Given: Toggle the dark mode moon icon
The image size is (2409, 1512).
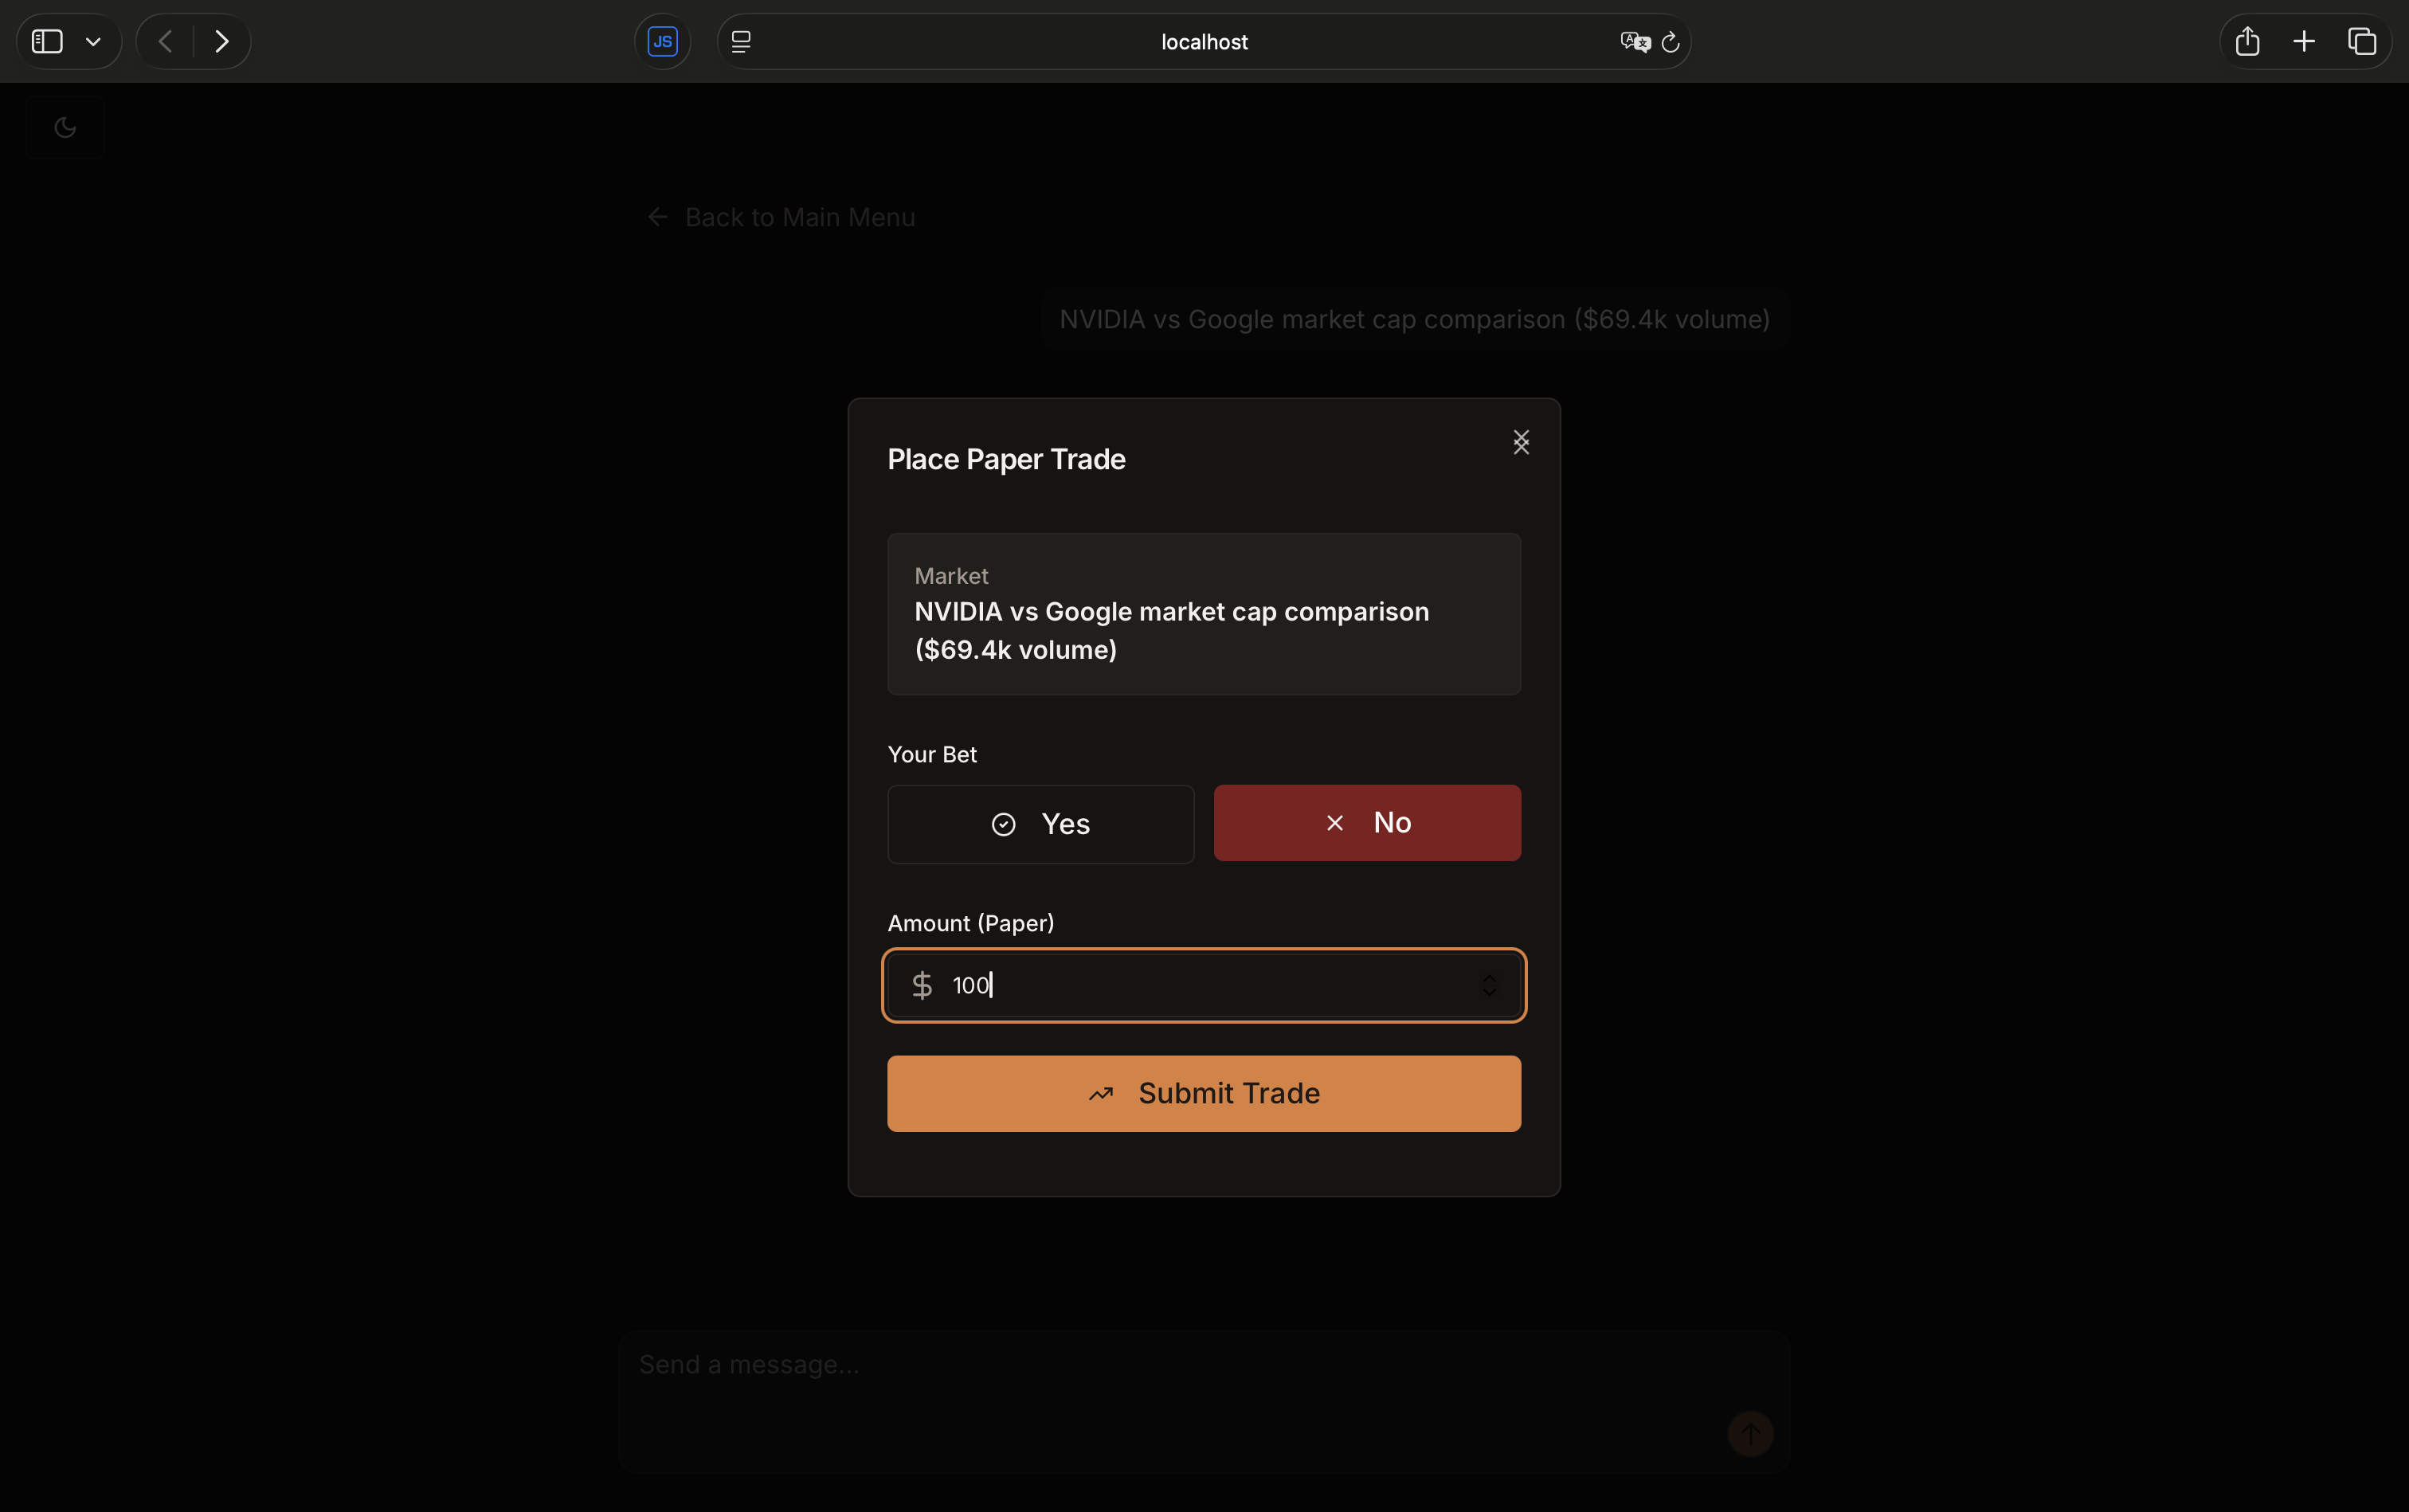Looking at the screenshot, I should tap(65, 127).
